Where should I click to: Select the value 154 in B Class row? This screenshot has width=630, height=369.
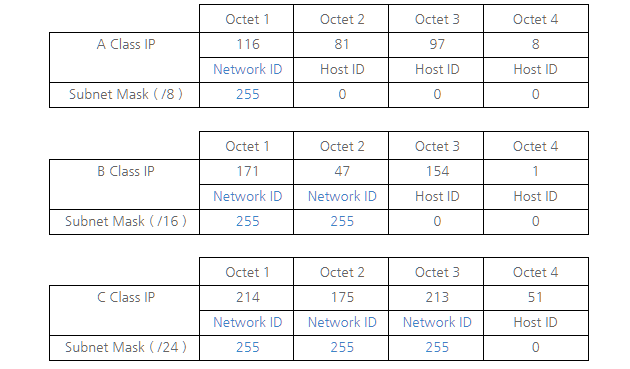[x=437, y=171]
